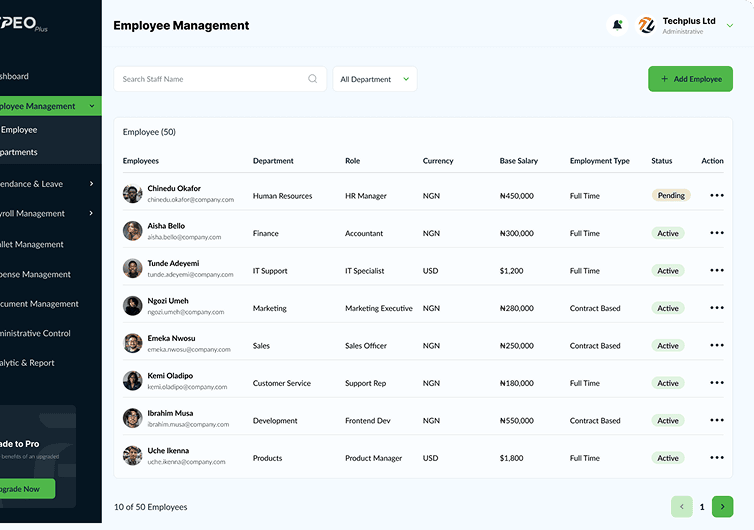The height and width of the screenshot is (530, 754).
Task: Click Emeka Nwosu's avatar photo
Action: 133,343
